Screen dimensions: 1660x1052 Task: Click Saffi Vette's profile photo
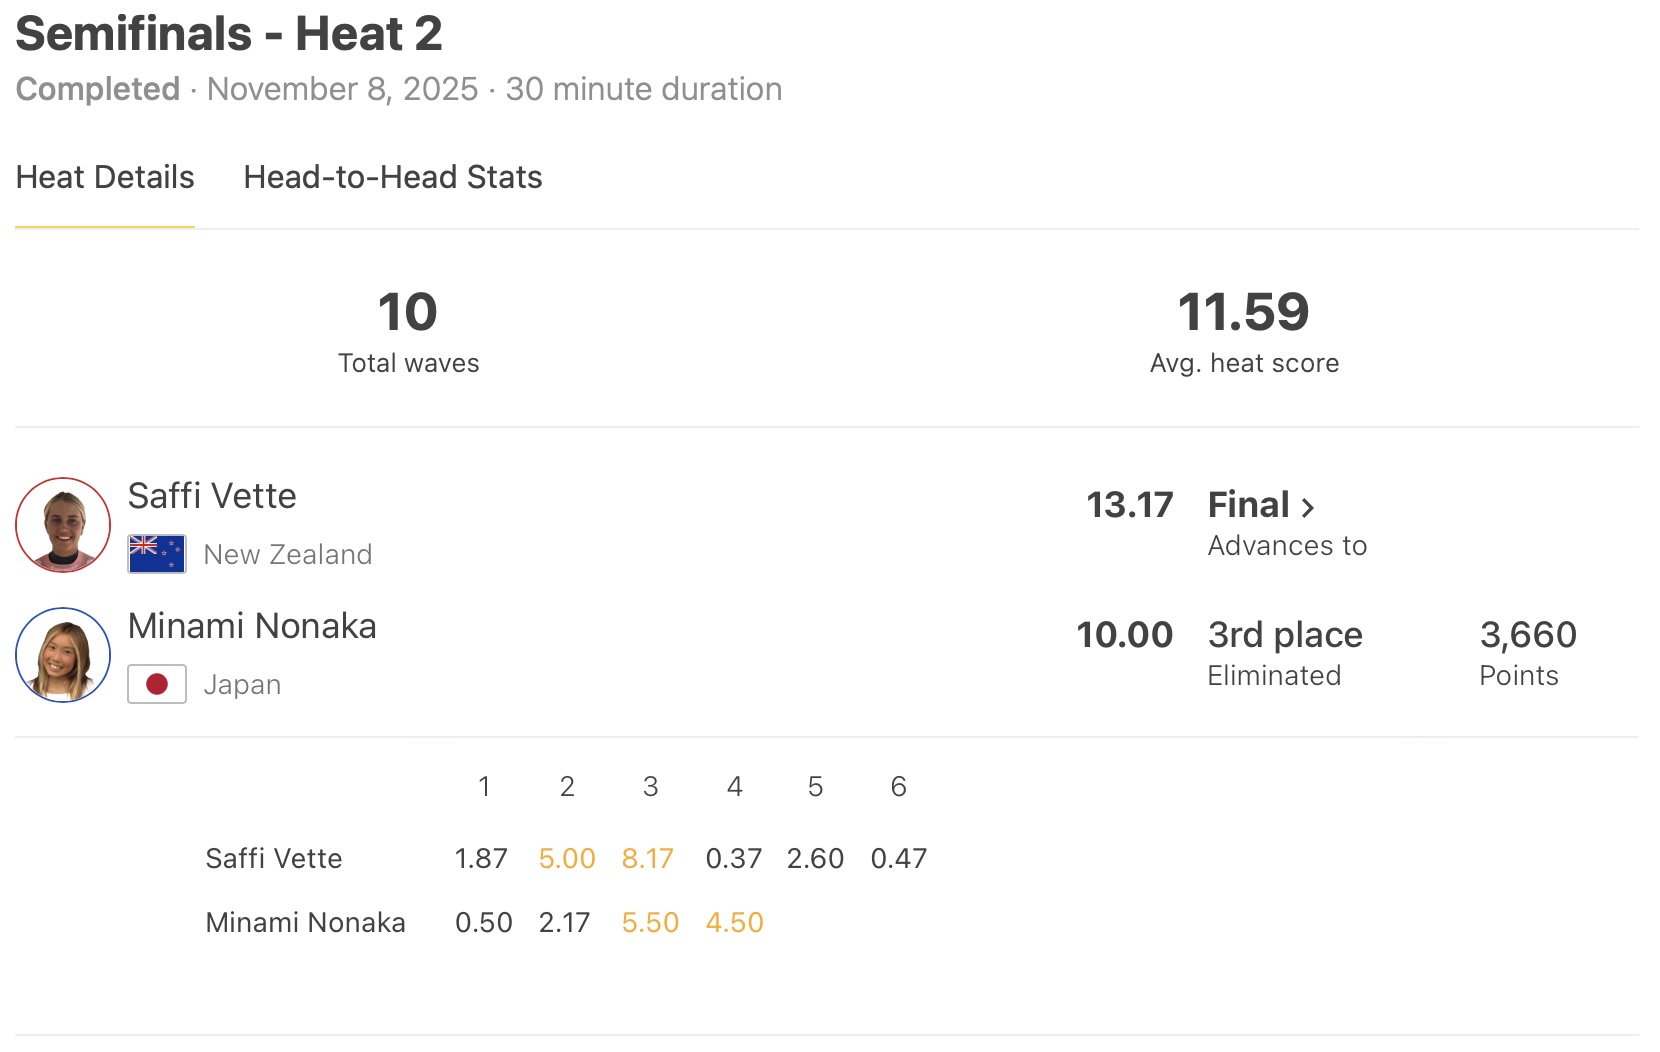pyautogui.click(x=63, y=525)
